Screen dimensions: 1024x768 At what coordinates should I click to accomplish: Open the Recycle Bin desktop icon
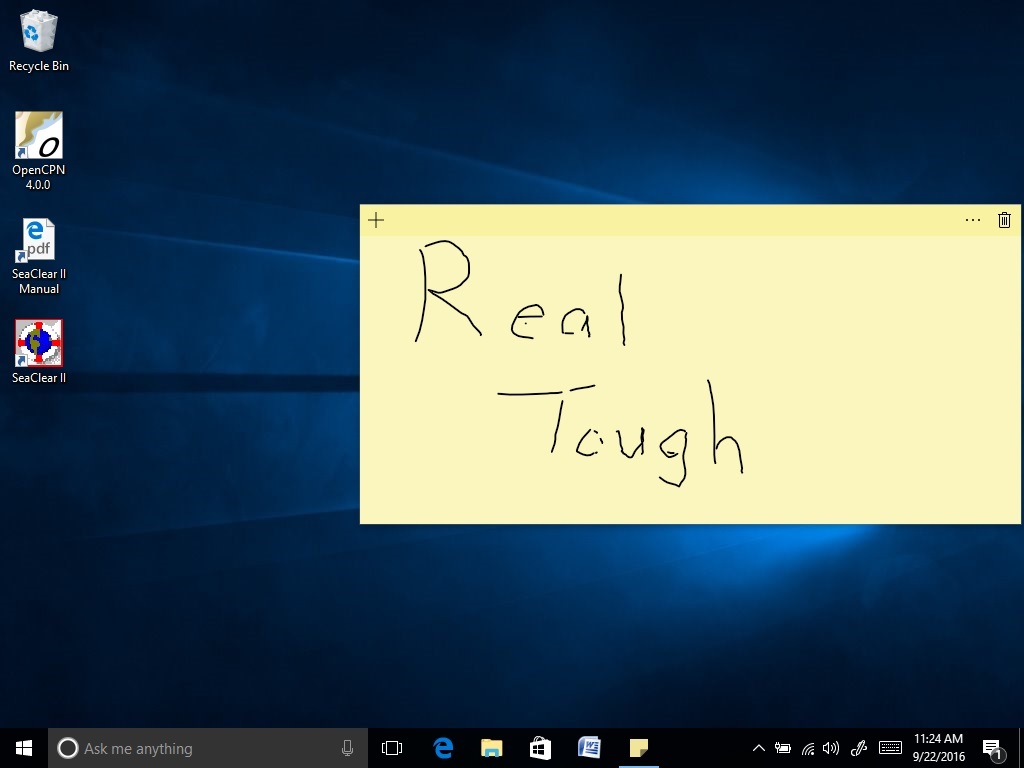click(39, 40)
